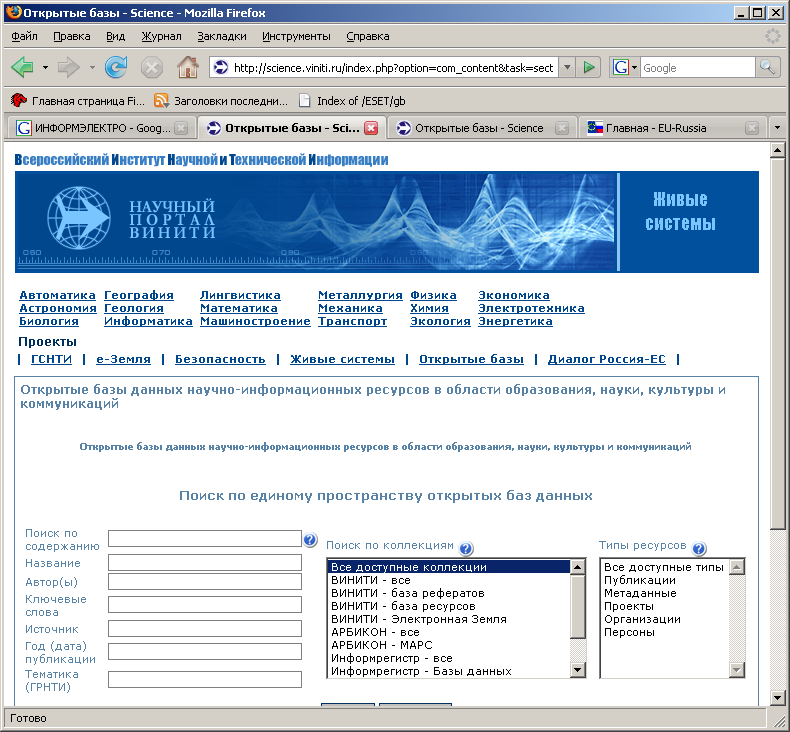Open RSS bookmark 'Заголовки последни...'
The height and width of the screenshot is (732, 790).
click(x=221, y=101)
